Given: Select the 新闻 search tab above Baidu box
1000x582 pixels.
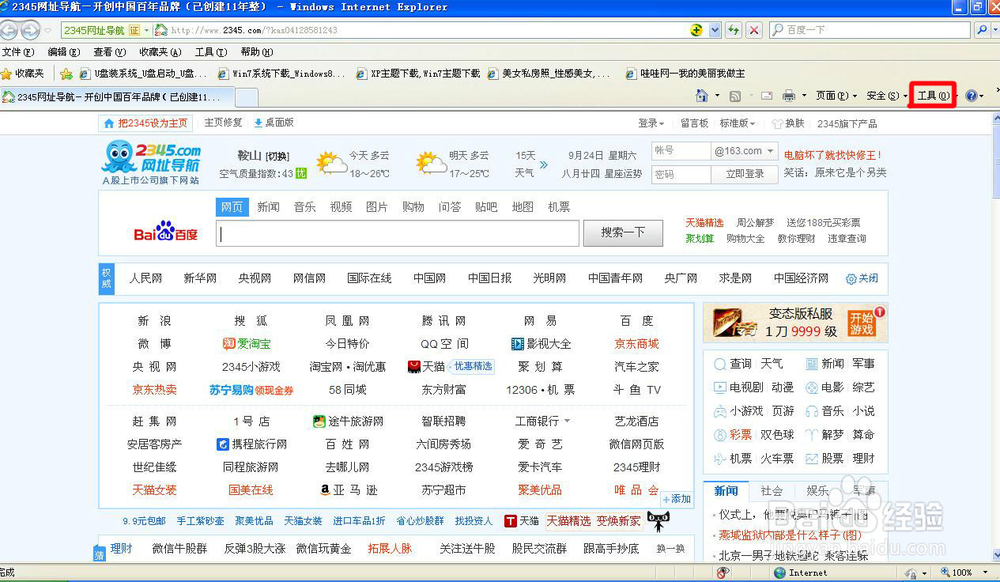Looking at the screenshot, I should point(268,207).
